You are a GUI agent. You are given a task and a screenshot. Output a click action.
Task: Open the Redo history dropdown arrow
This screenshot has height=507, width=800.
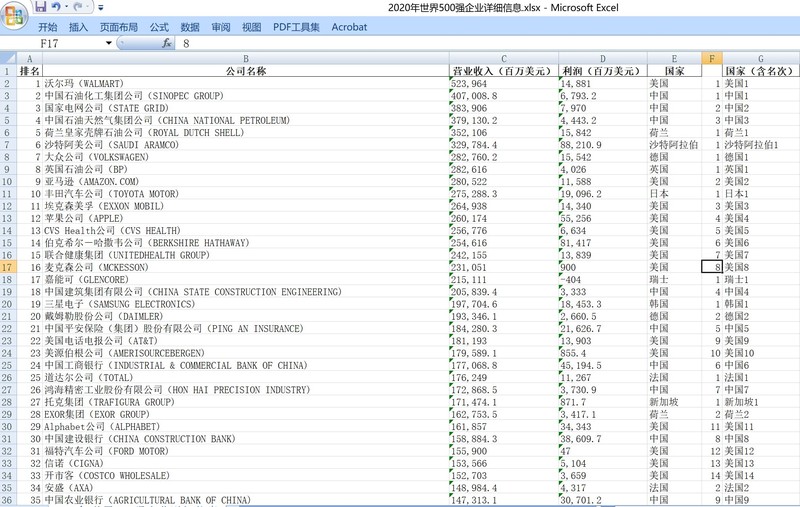tap(88, 7)
